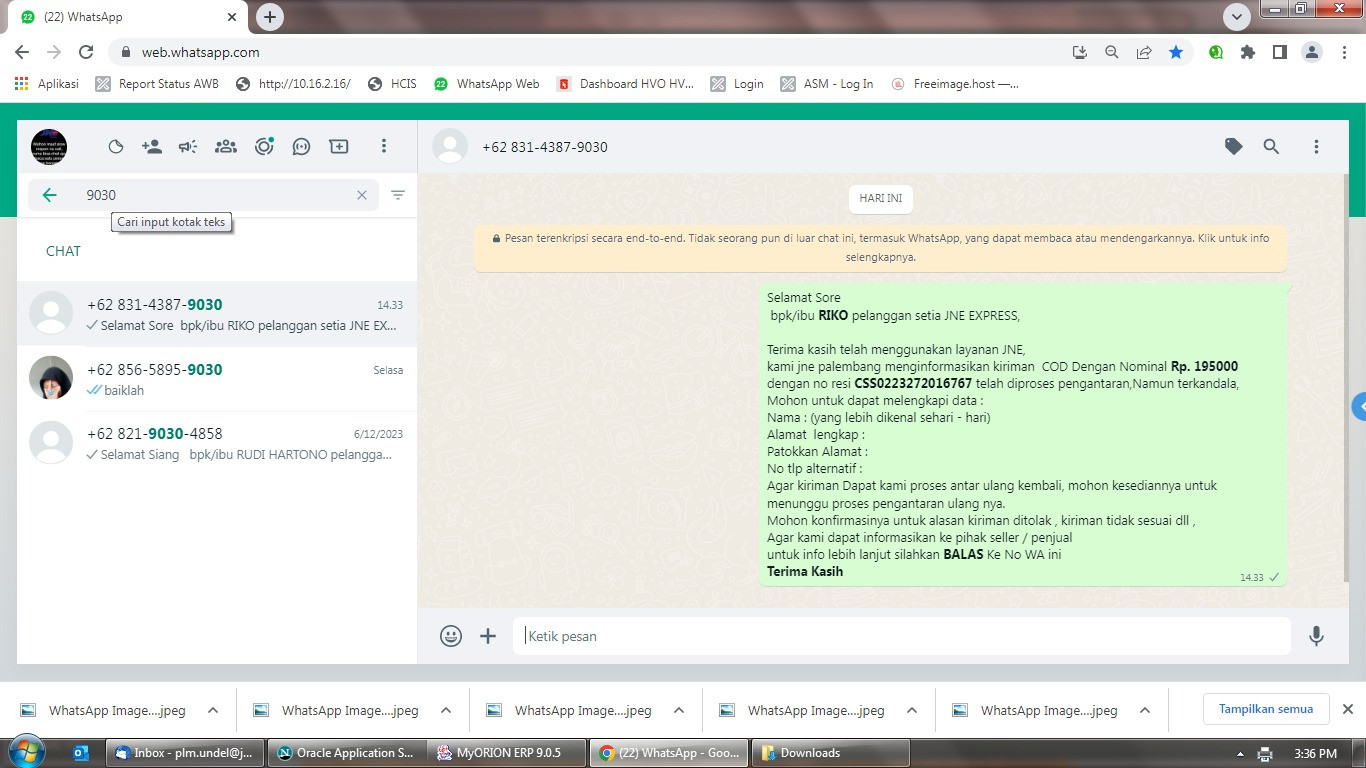
Task: Toggle the Chrome side panel
Action: [x=1280, y=52]
